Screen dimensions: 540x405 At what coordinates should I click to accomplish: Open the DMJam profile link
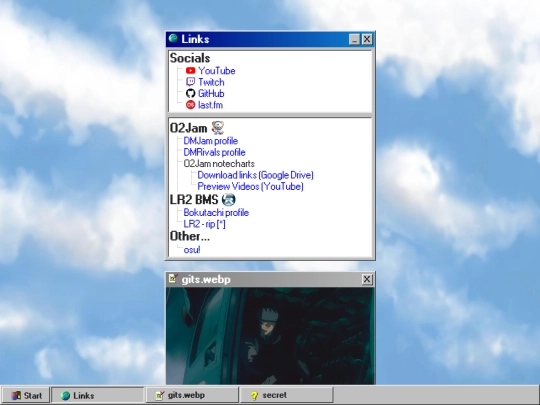tap(210, 141)
